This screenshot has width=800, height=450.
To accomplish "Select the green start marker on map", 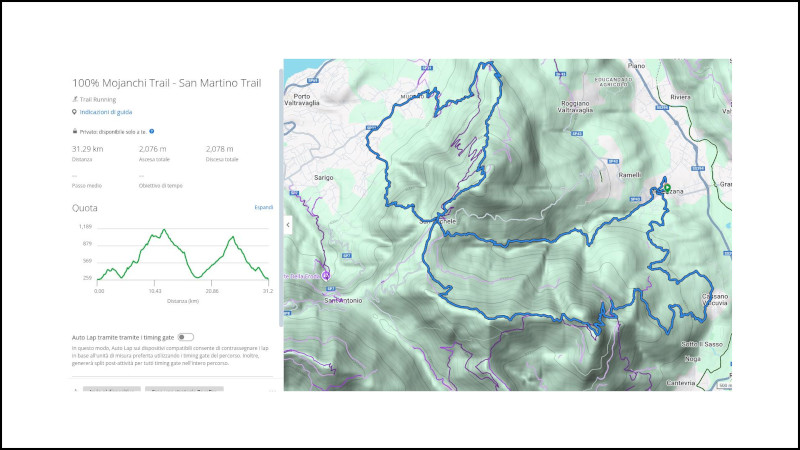I will (x=667, y=187).
